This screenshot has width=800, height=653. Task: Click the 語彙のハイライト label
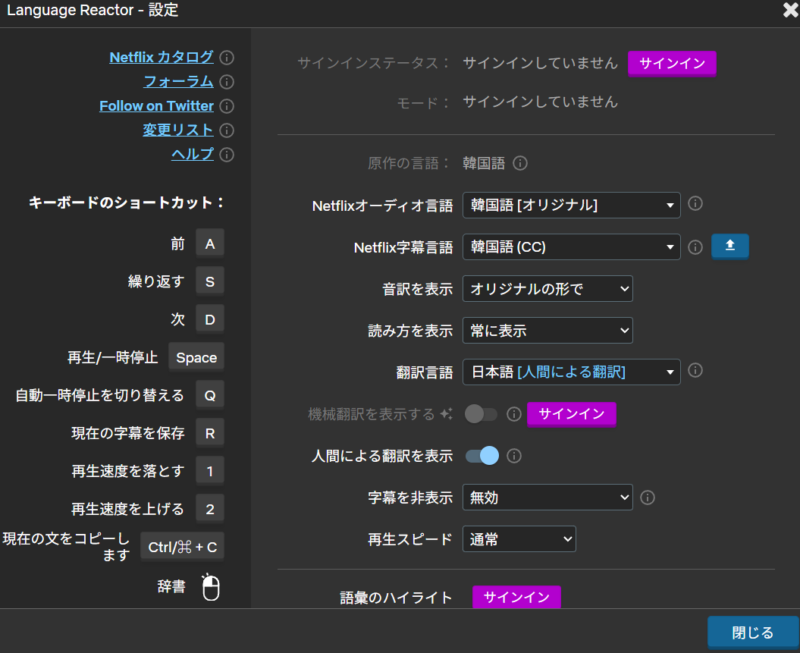396,597
